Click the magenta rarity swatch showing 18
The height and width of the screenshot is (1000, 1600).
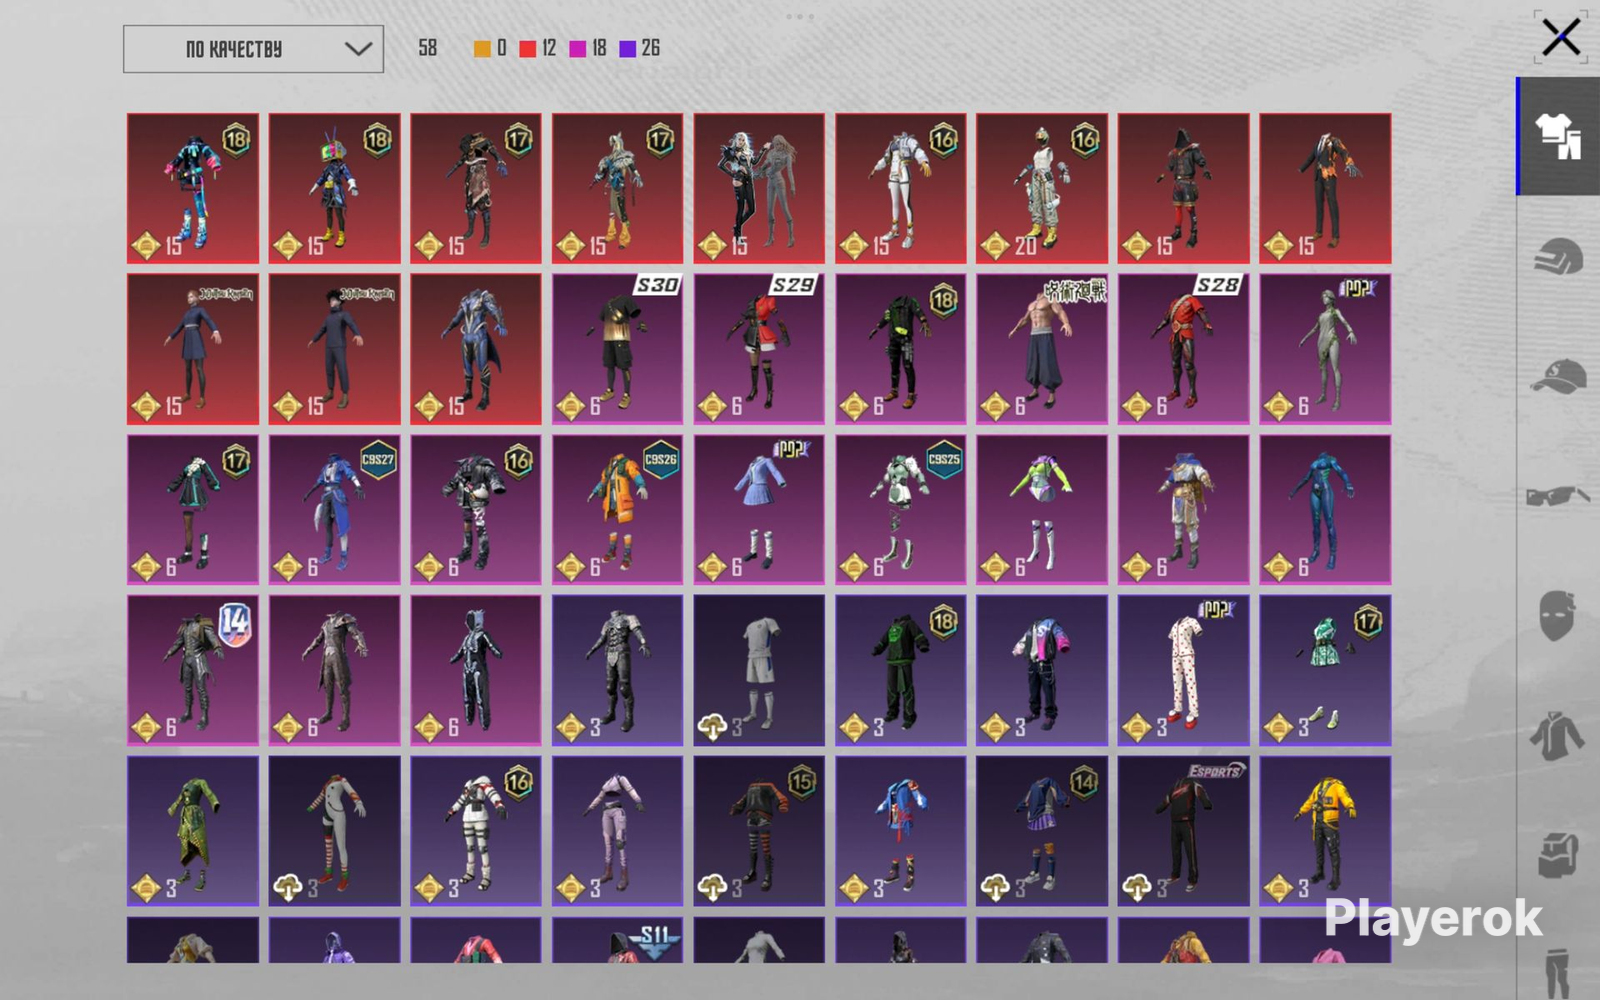point(578,48)
